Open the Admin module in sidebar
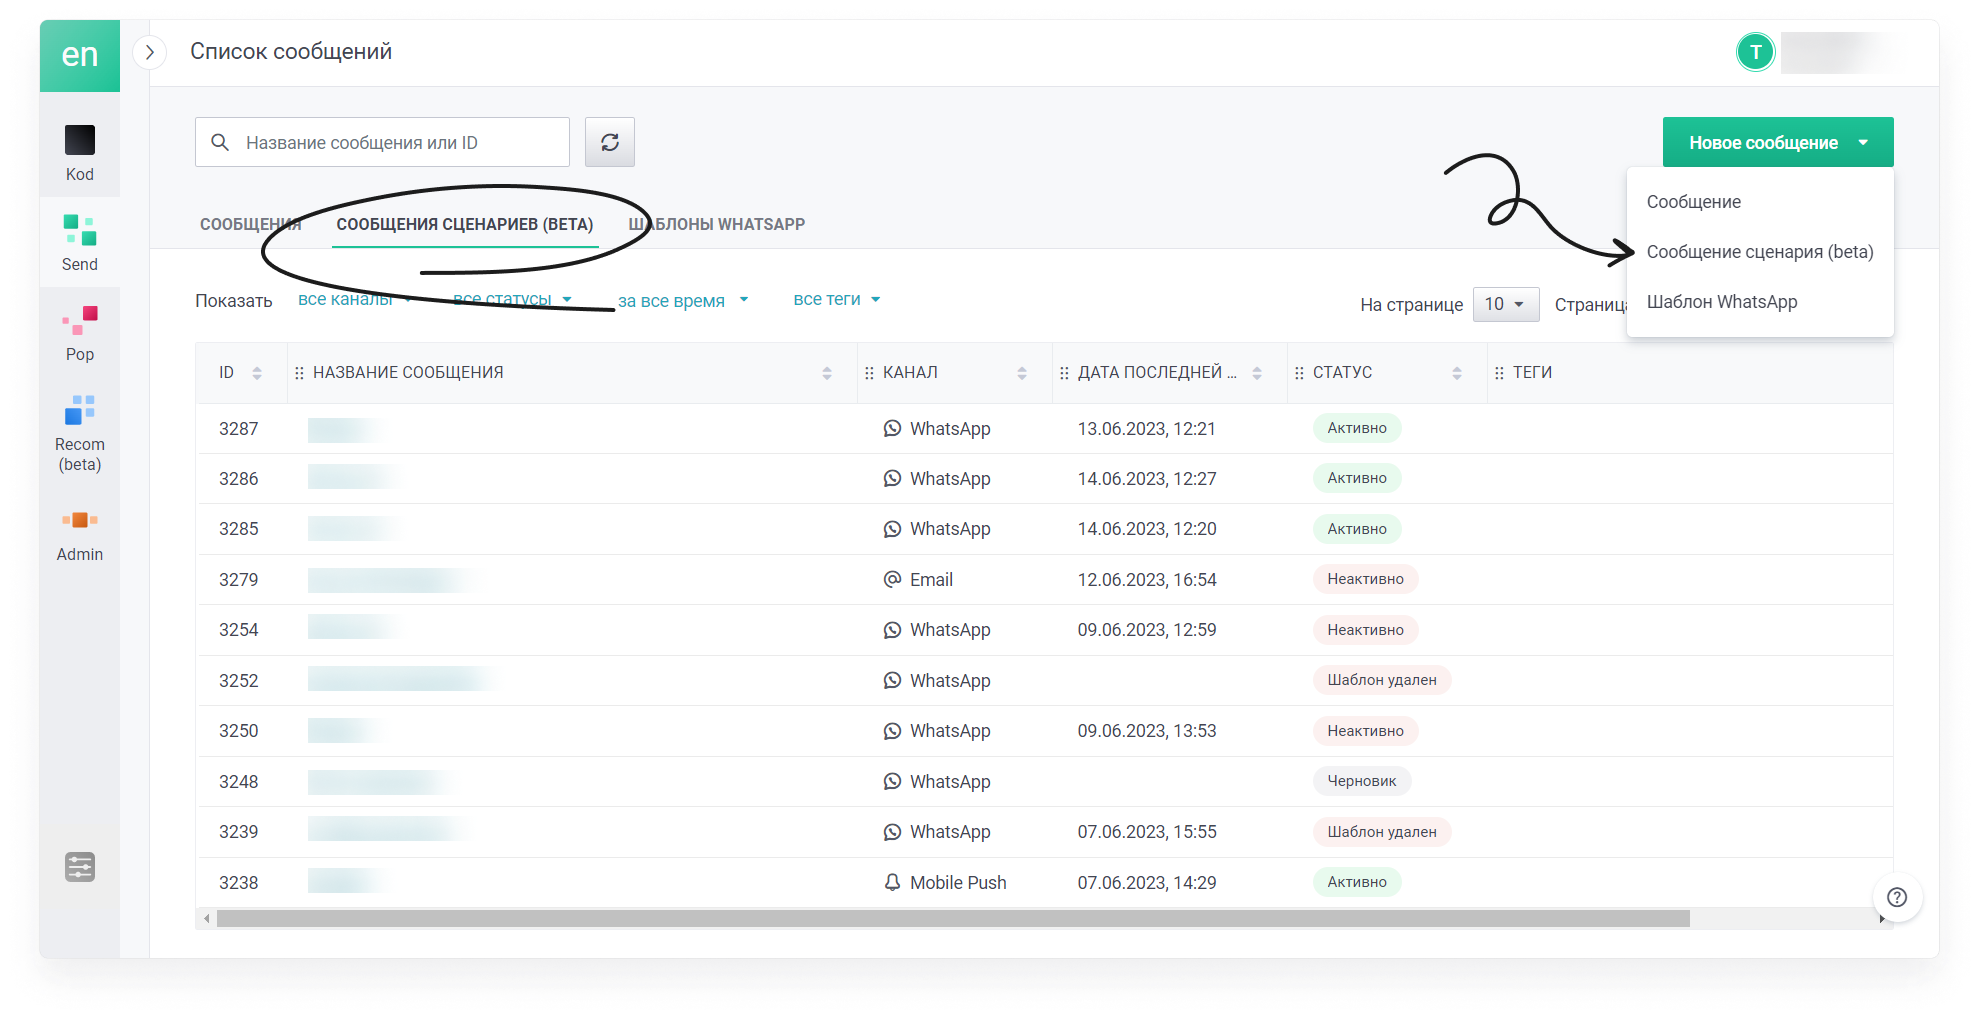This screenshot has width=1979, height=1018. point(80,535)
